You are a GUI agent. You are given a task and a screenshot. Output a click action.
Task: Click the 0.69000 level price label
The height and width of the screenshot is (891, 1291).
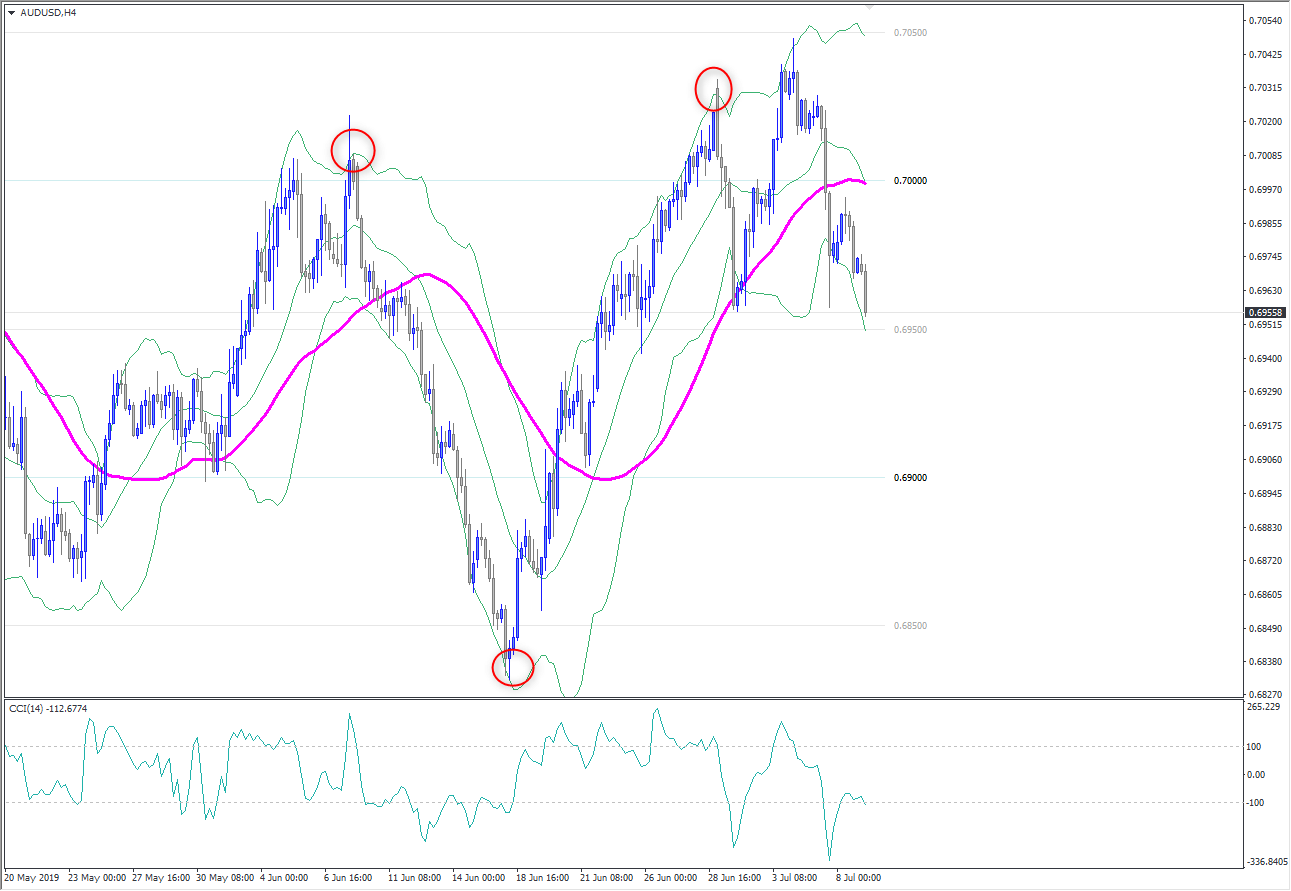[910, 478]
